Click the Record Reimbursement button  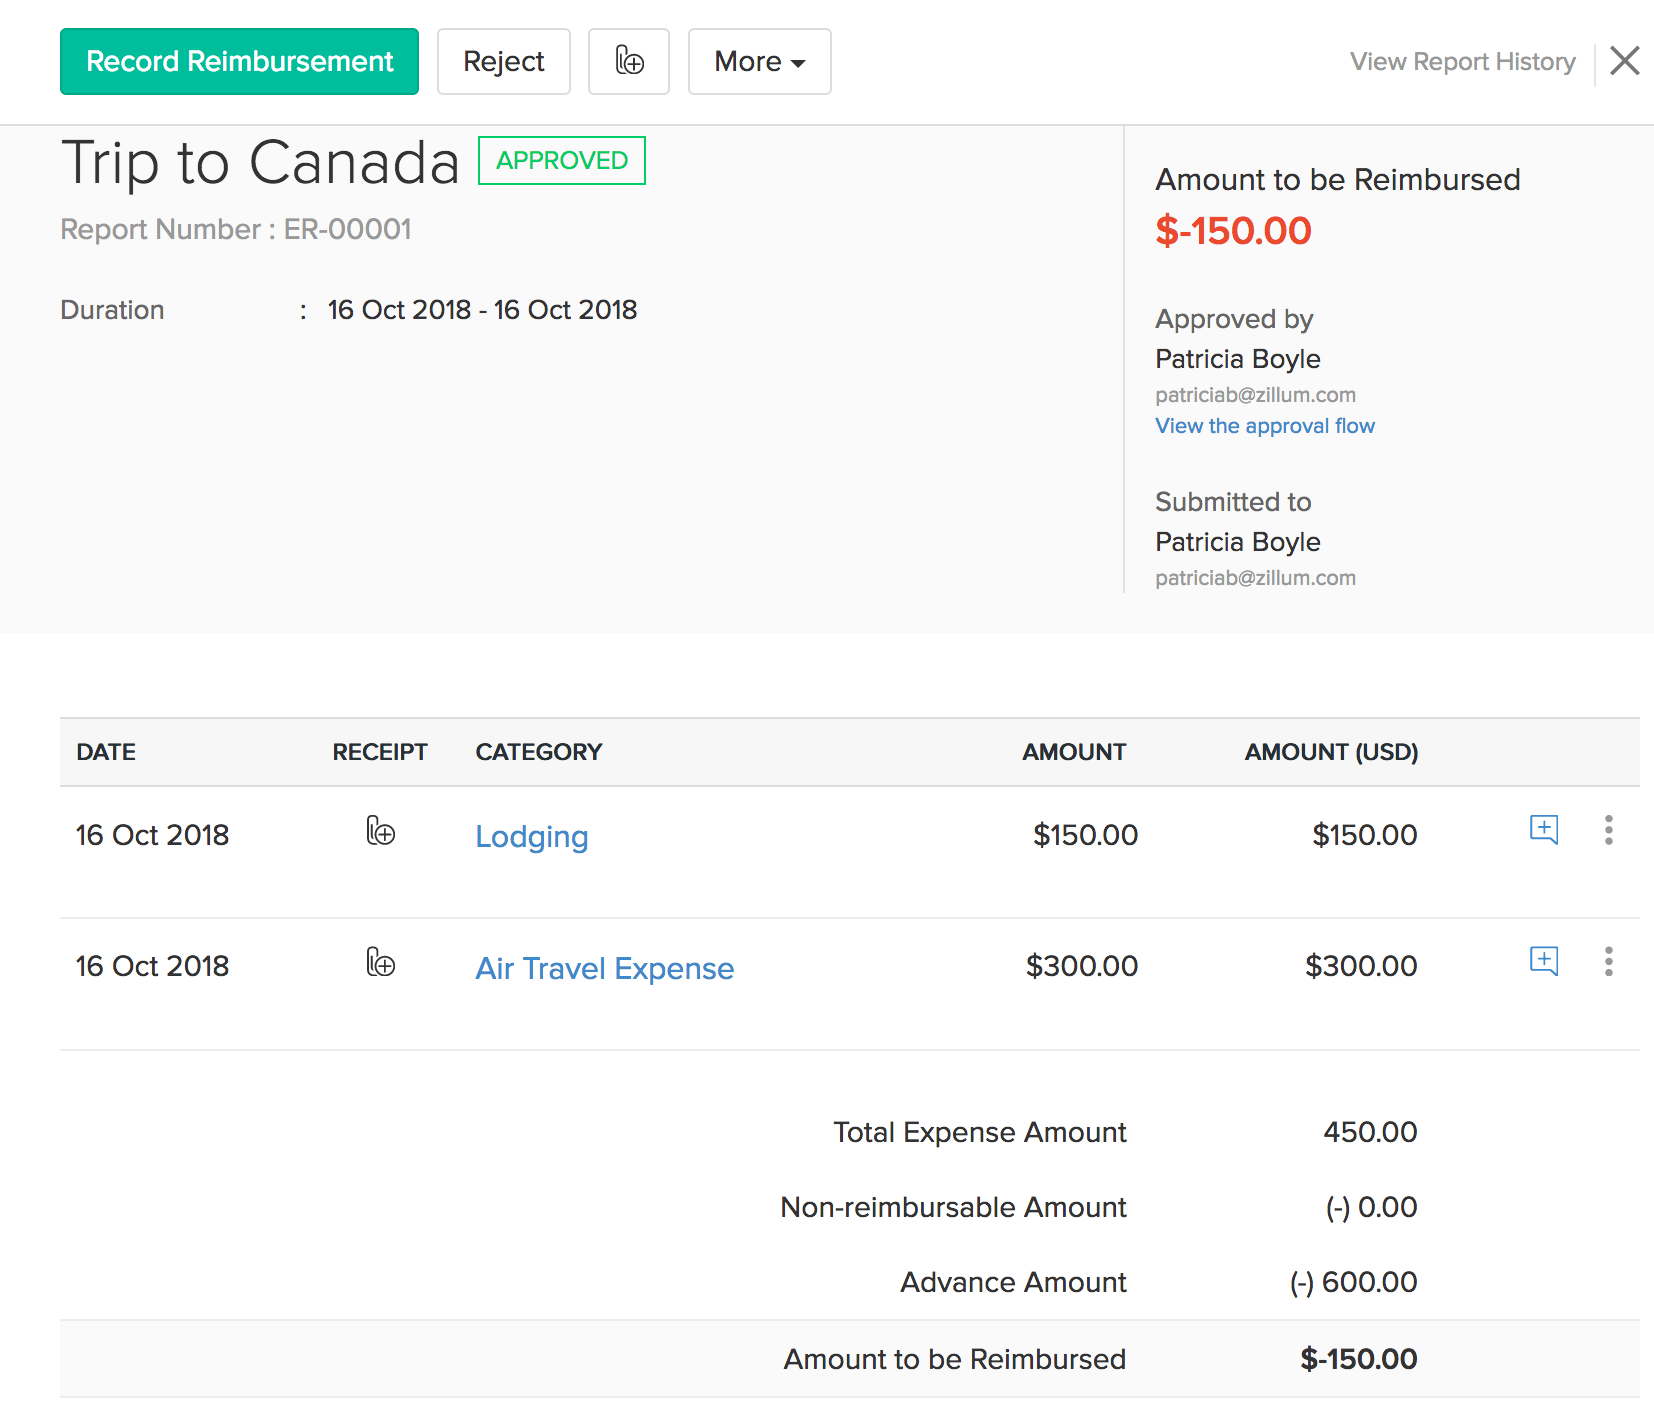(239, 62)
